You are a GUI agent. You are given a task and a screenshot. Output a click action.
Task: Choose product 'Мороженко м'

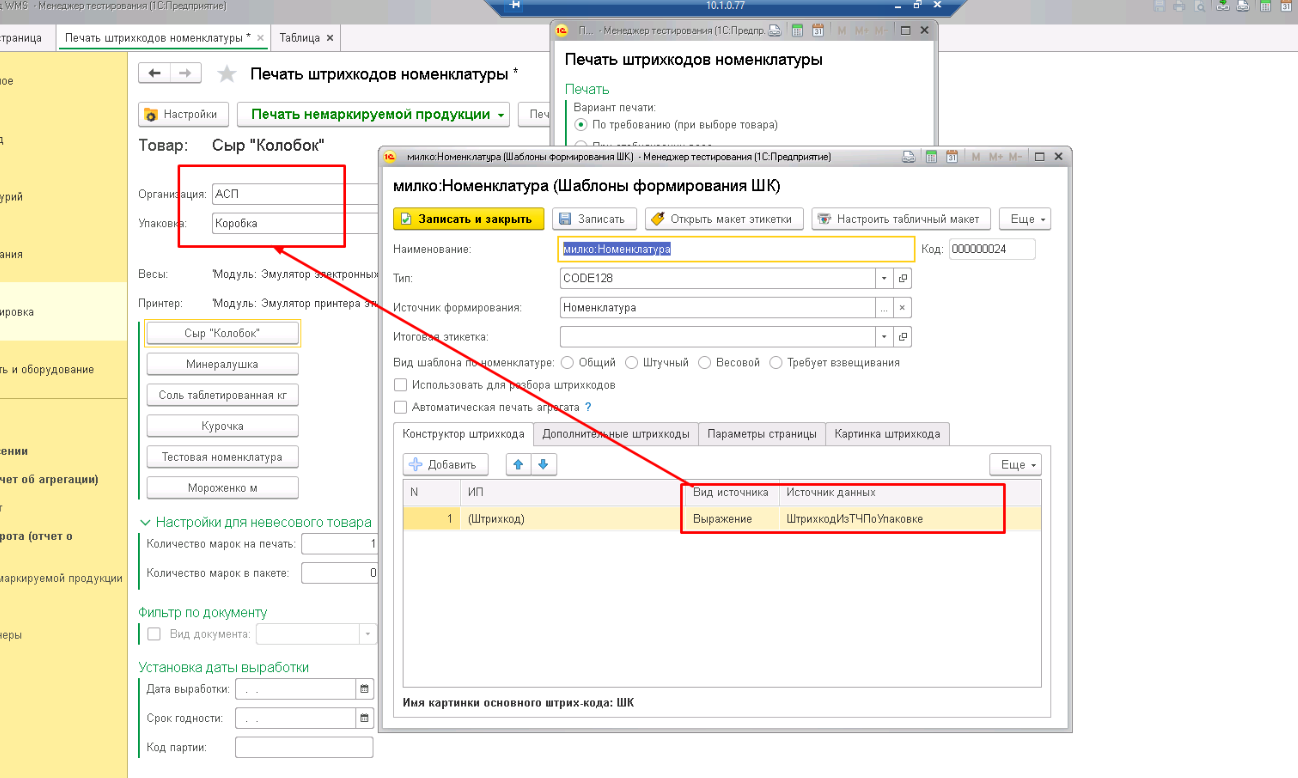coord(222,488)
